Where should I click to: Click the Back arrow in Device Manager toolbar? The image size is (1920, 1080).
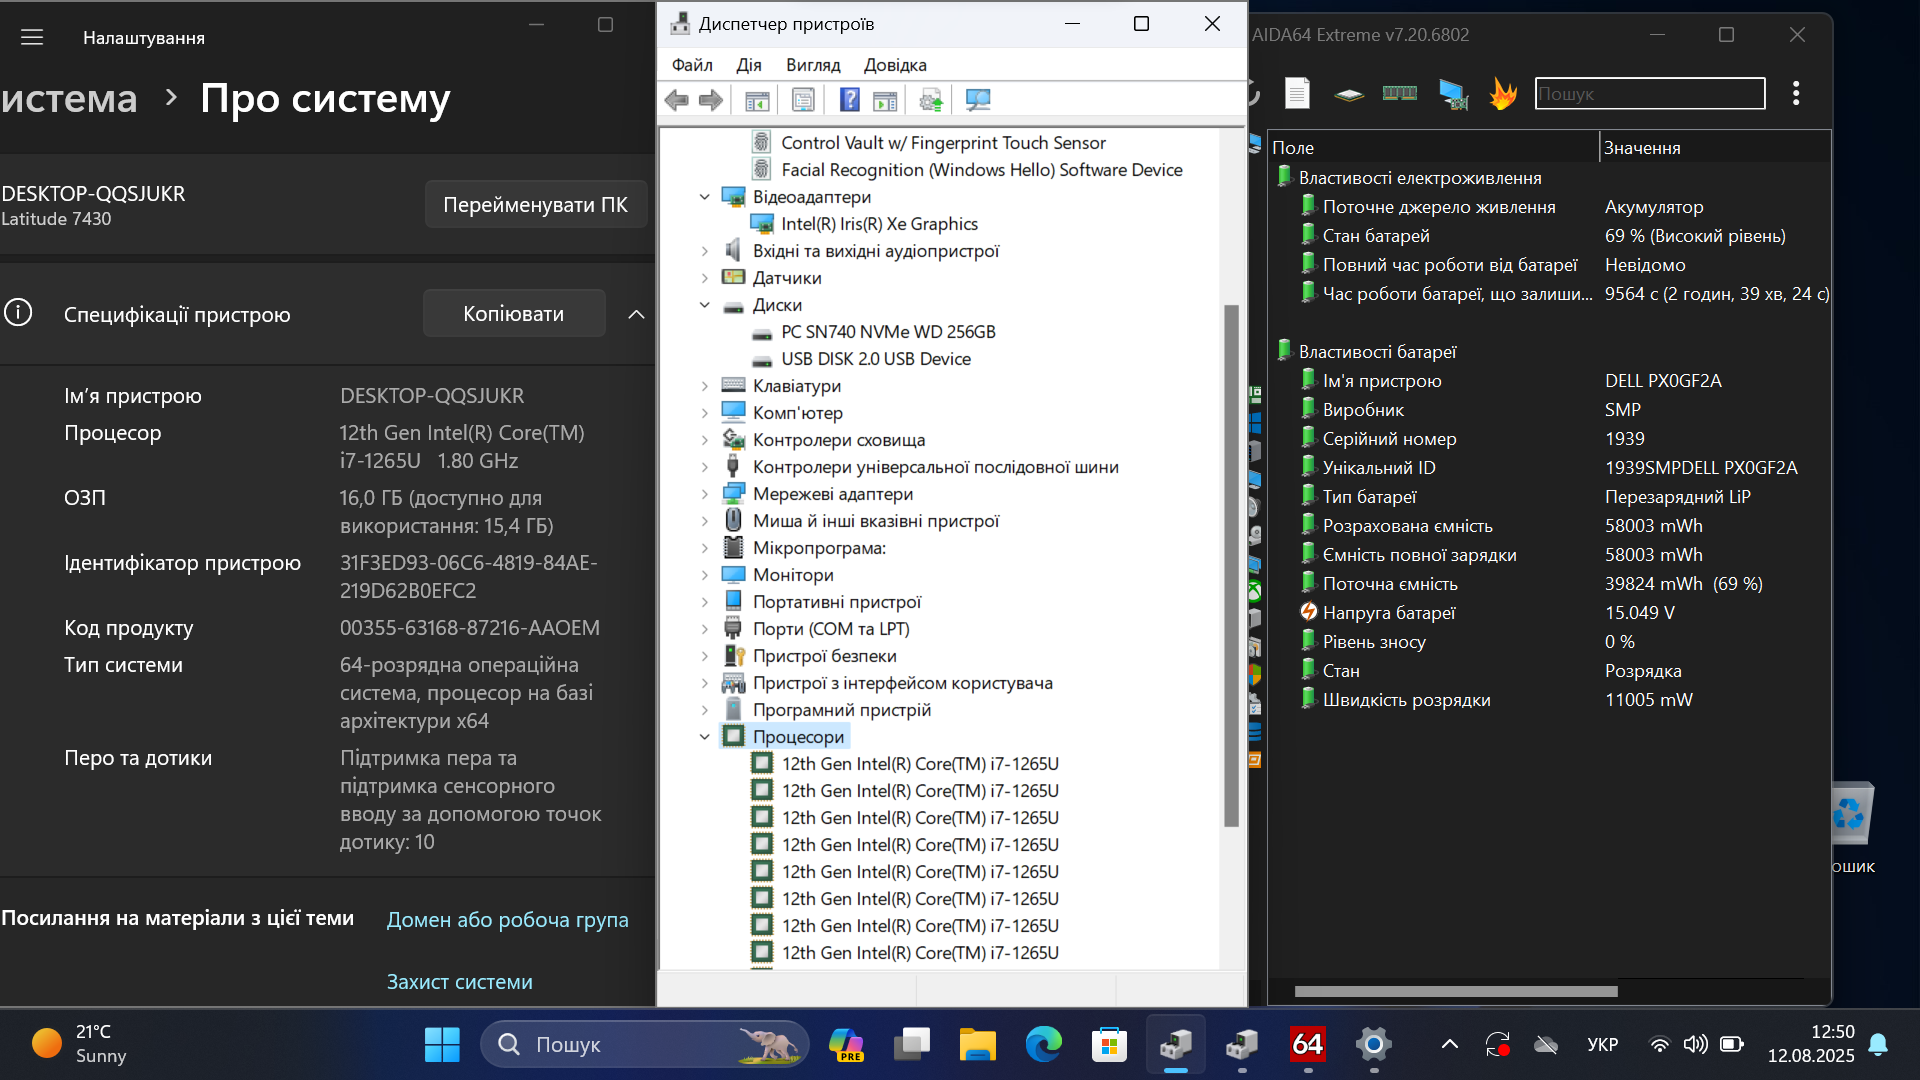tap(677, 100)
